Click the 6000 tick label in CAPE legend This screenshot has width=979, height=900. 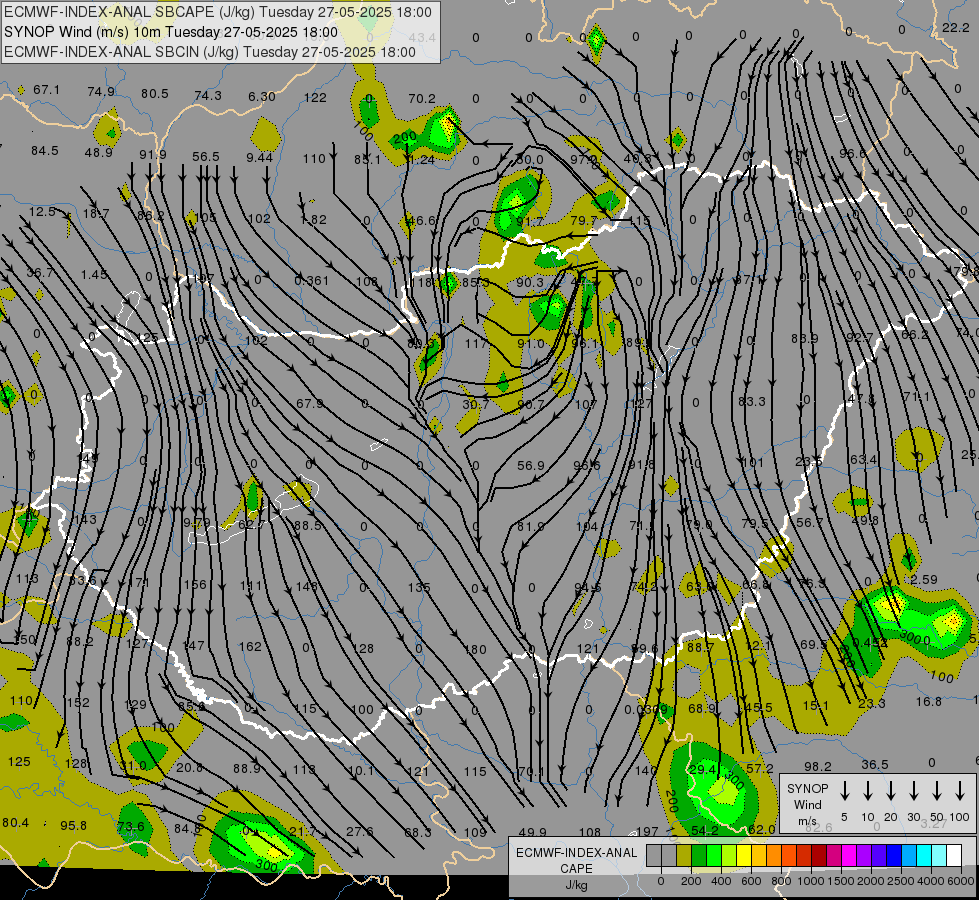pyautogui.click(x=961, y=881)
